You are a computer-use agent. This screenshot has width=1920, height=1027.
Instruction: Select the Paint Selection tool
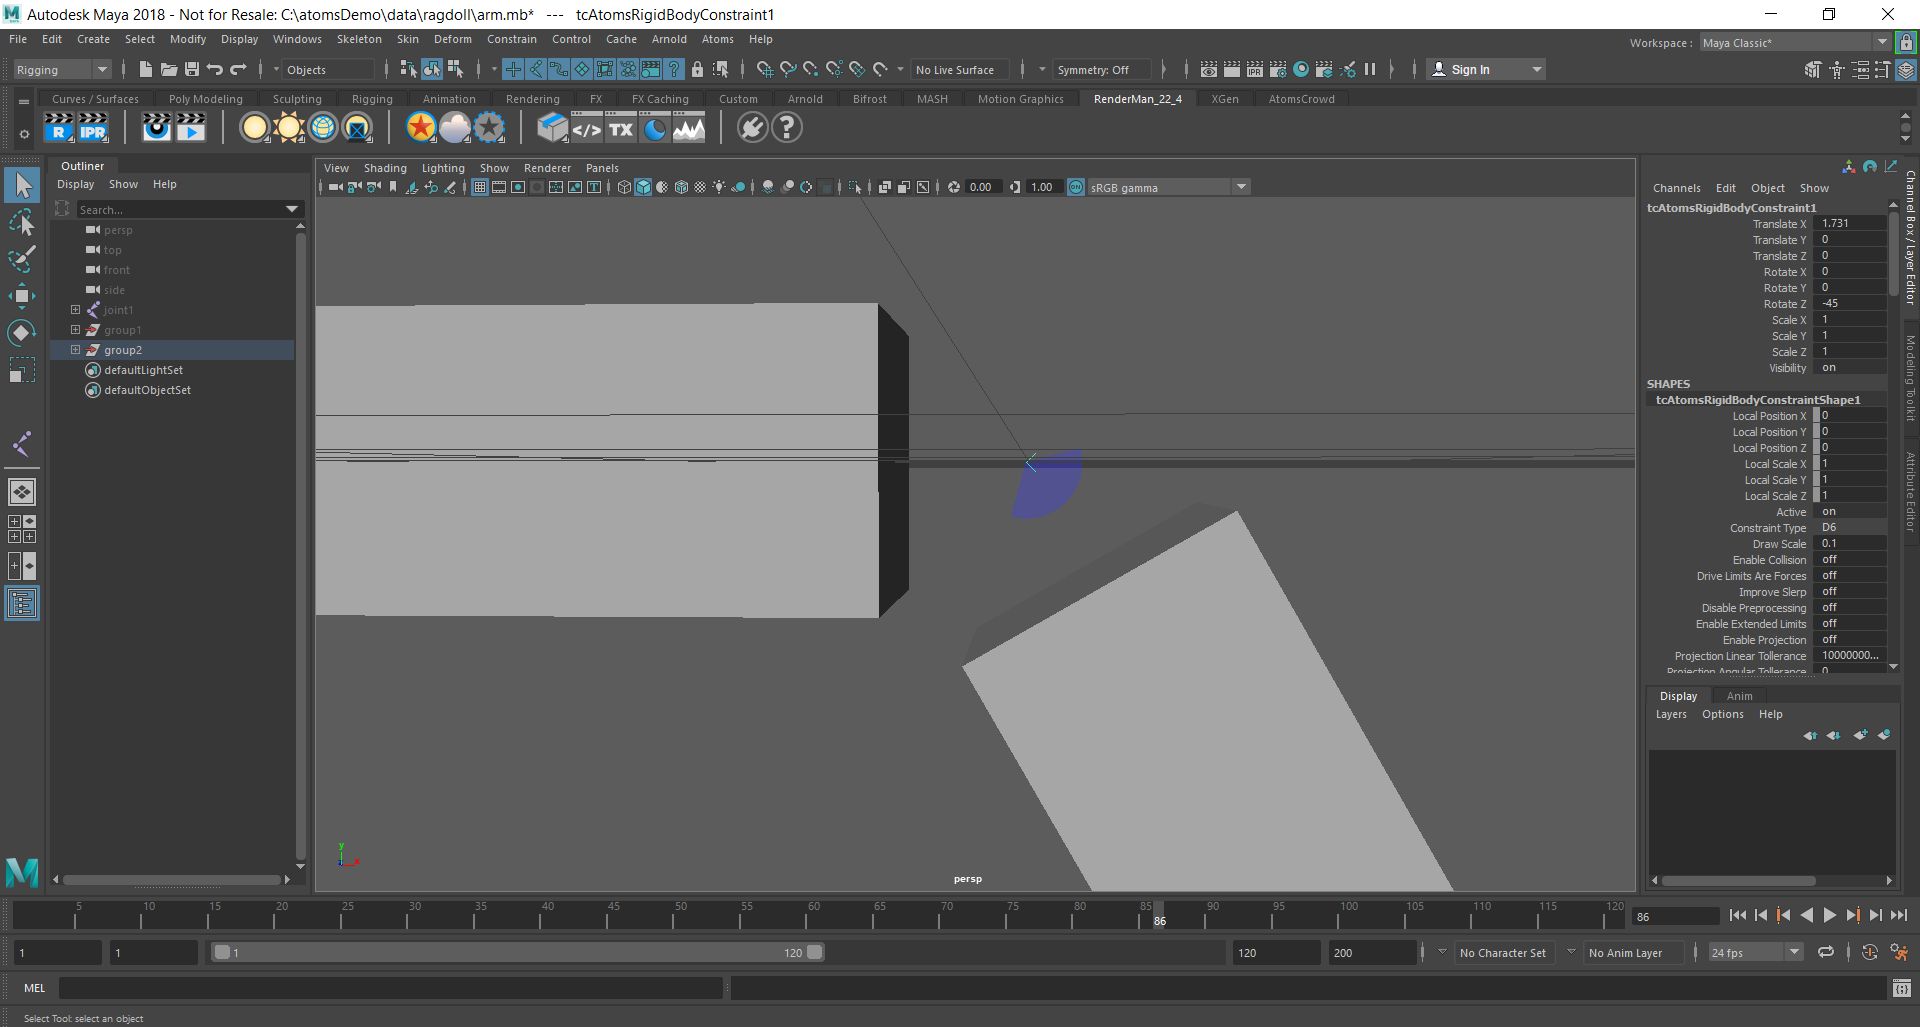[x=21, y=258]
